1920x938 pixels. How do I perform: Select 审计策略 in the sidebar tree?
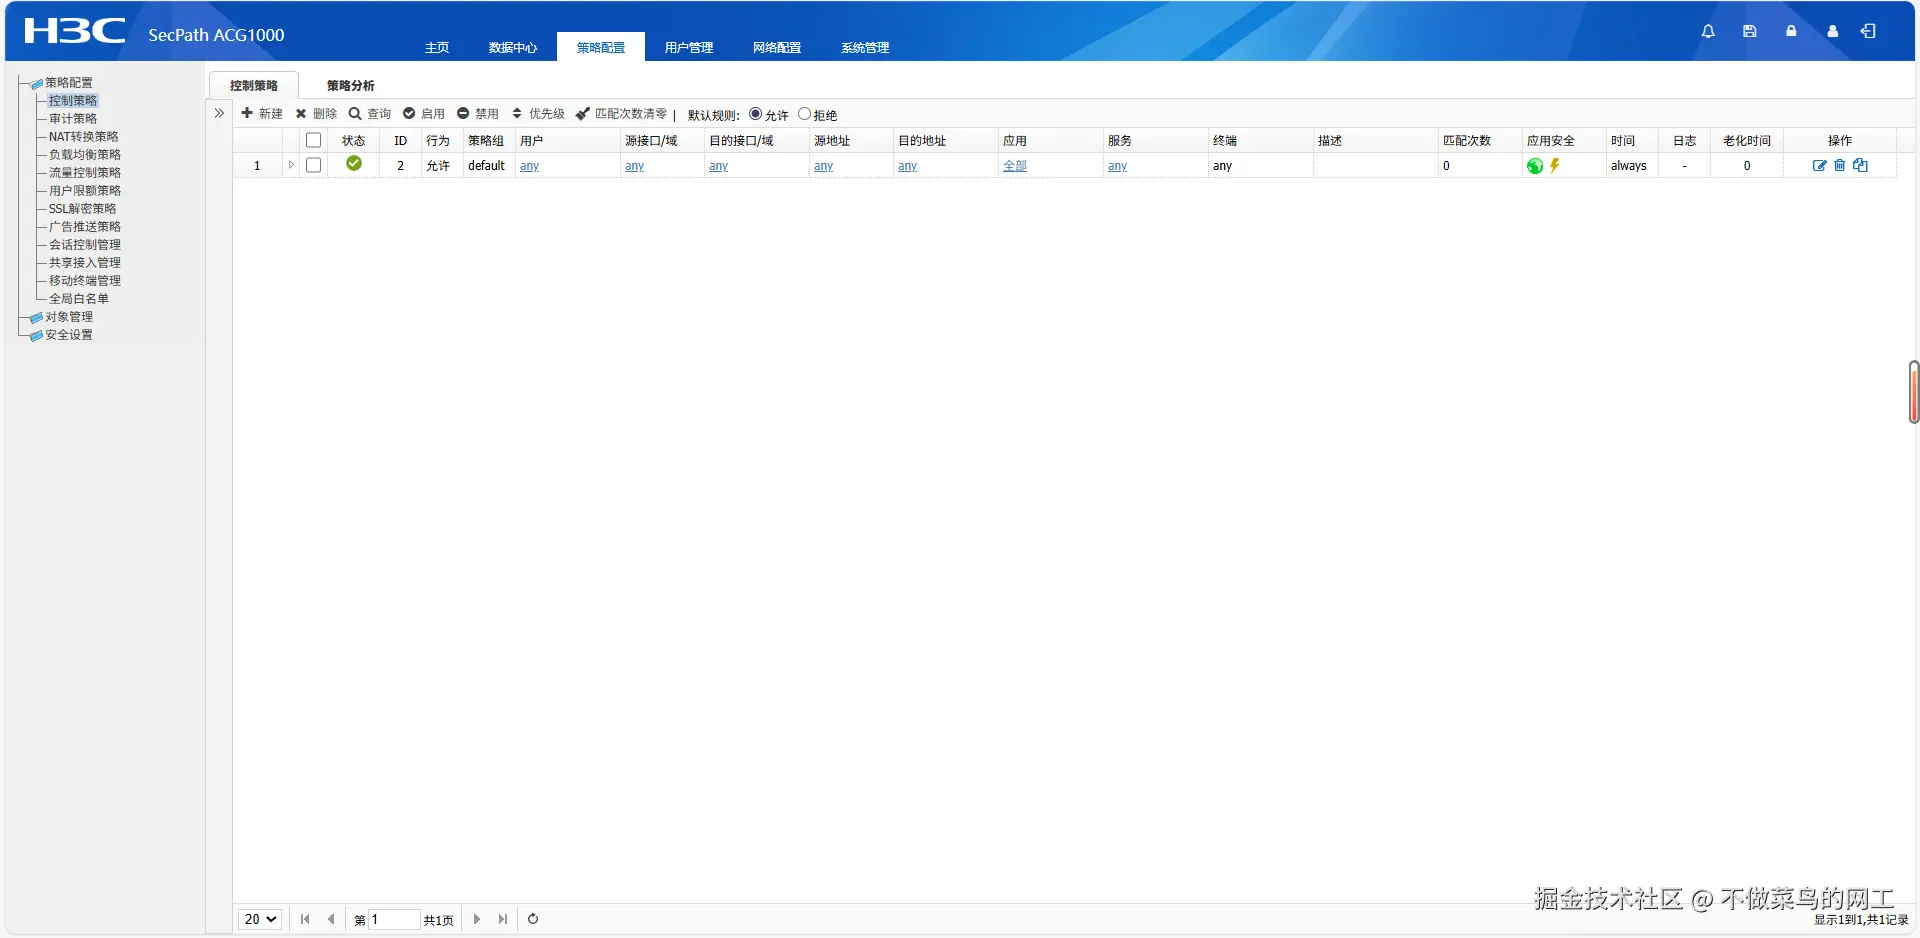(73, 119)
